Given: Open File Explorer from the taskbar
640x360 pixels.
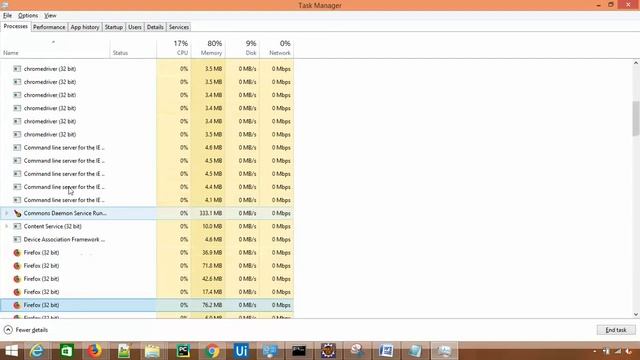Looking at the screenshot, I should (152, 351).
